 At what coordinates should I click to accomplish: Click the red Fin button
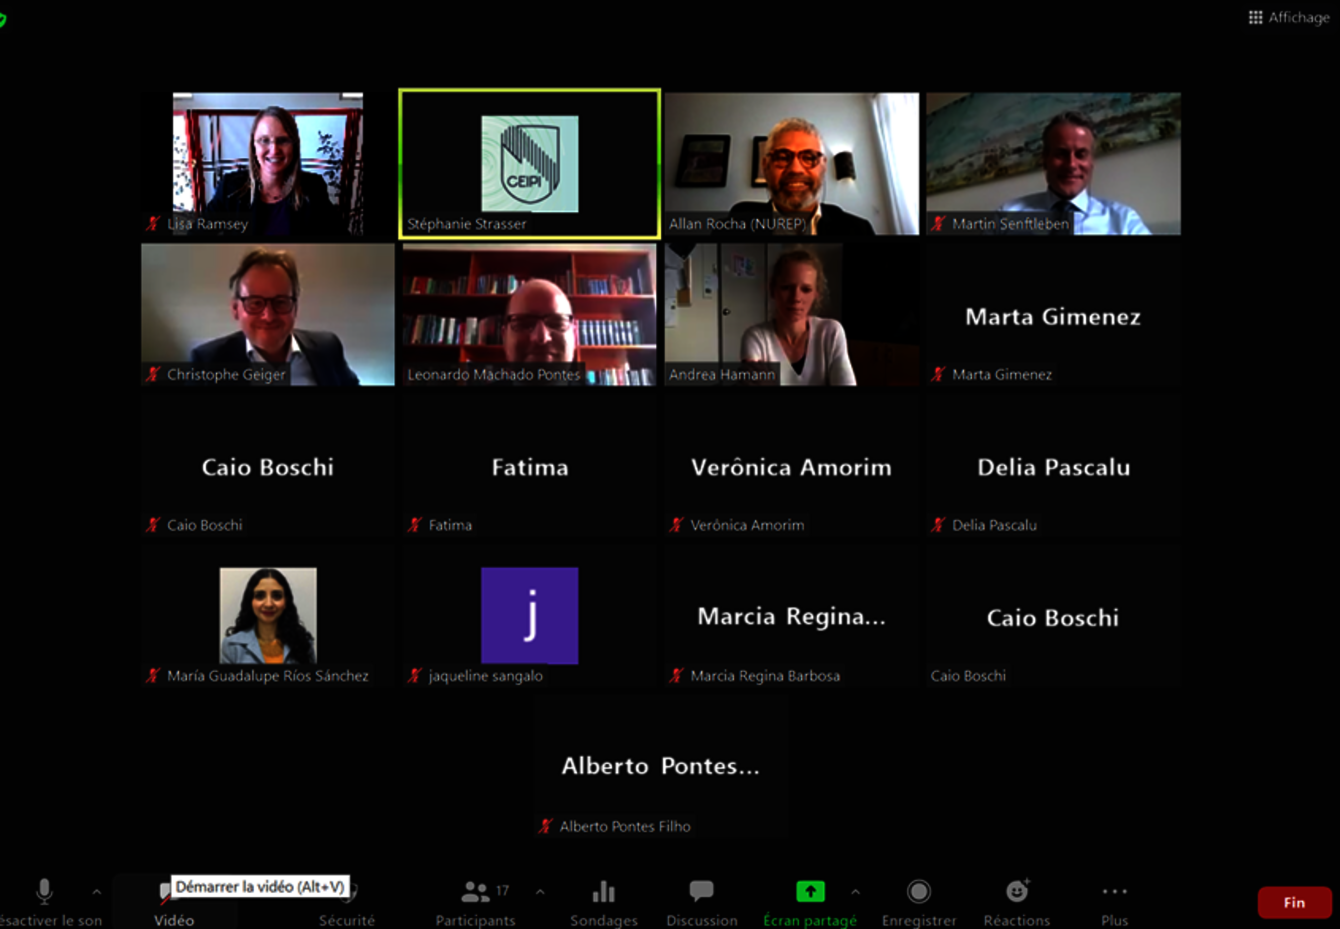click(1294, 902)
